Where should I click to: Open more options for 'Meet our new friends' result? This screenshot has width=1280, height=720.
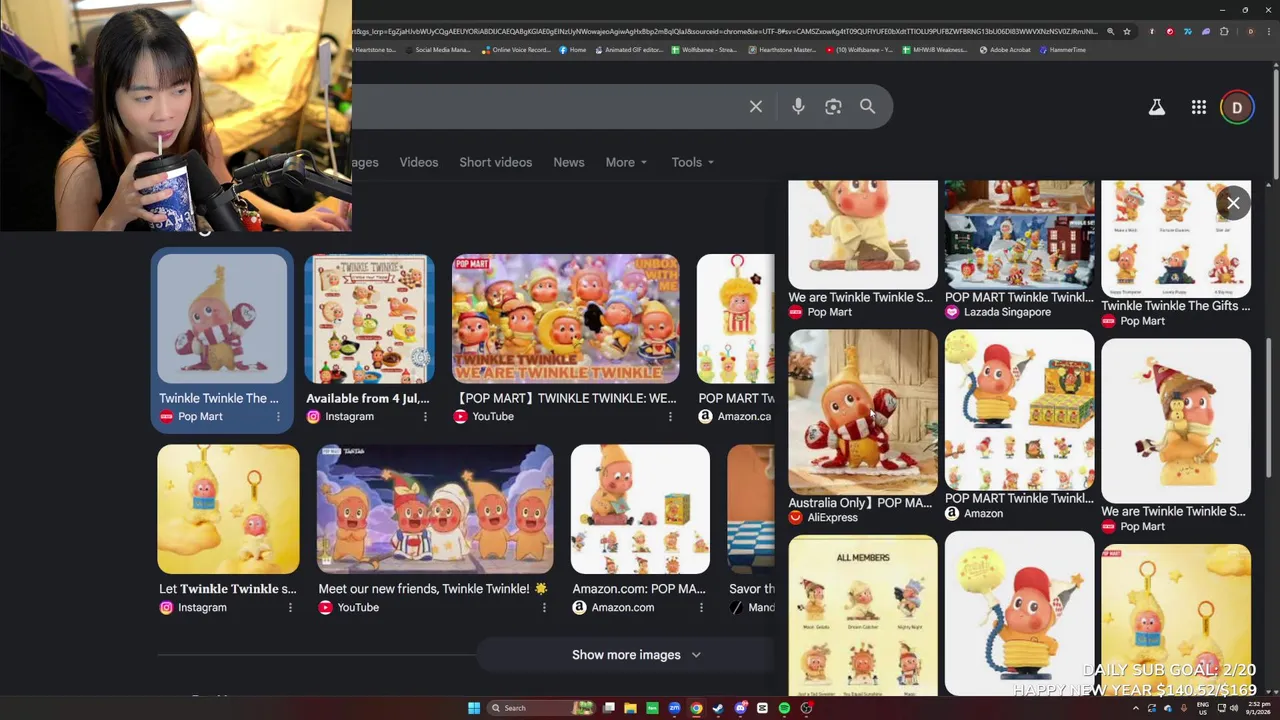(544, 607)
